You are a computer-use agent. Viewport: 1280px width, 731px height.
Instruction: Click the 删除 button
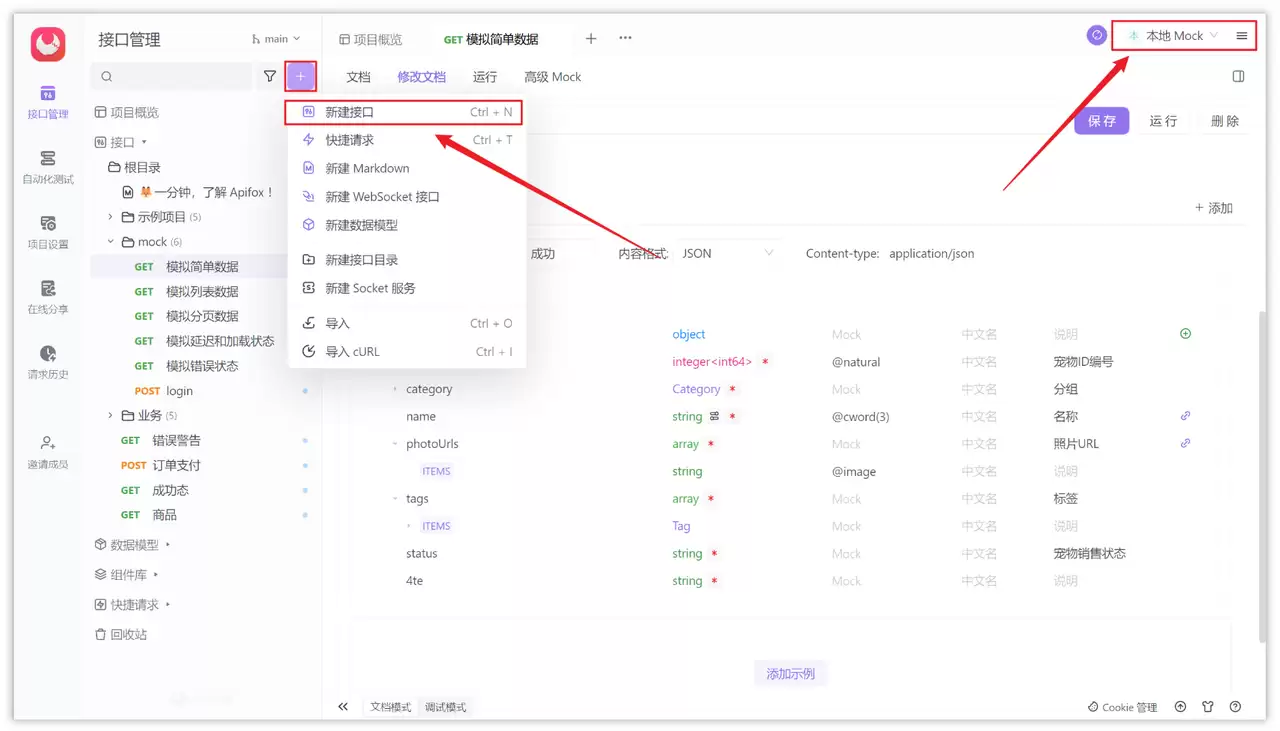(1224, 121)
